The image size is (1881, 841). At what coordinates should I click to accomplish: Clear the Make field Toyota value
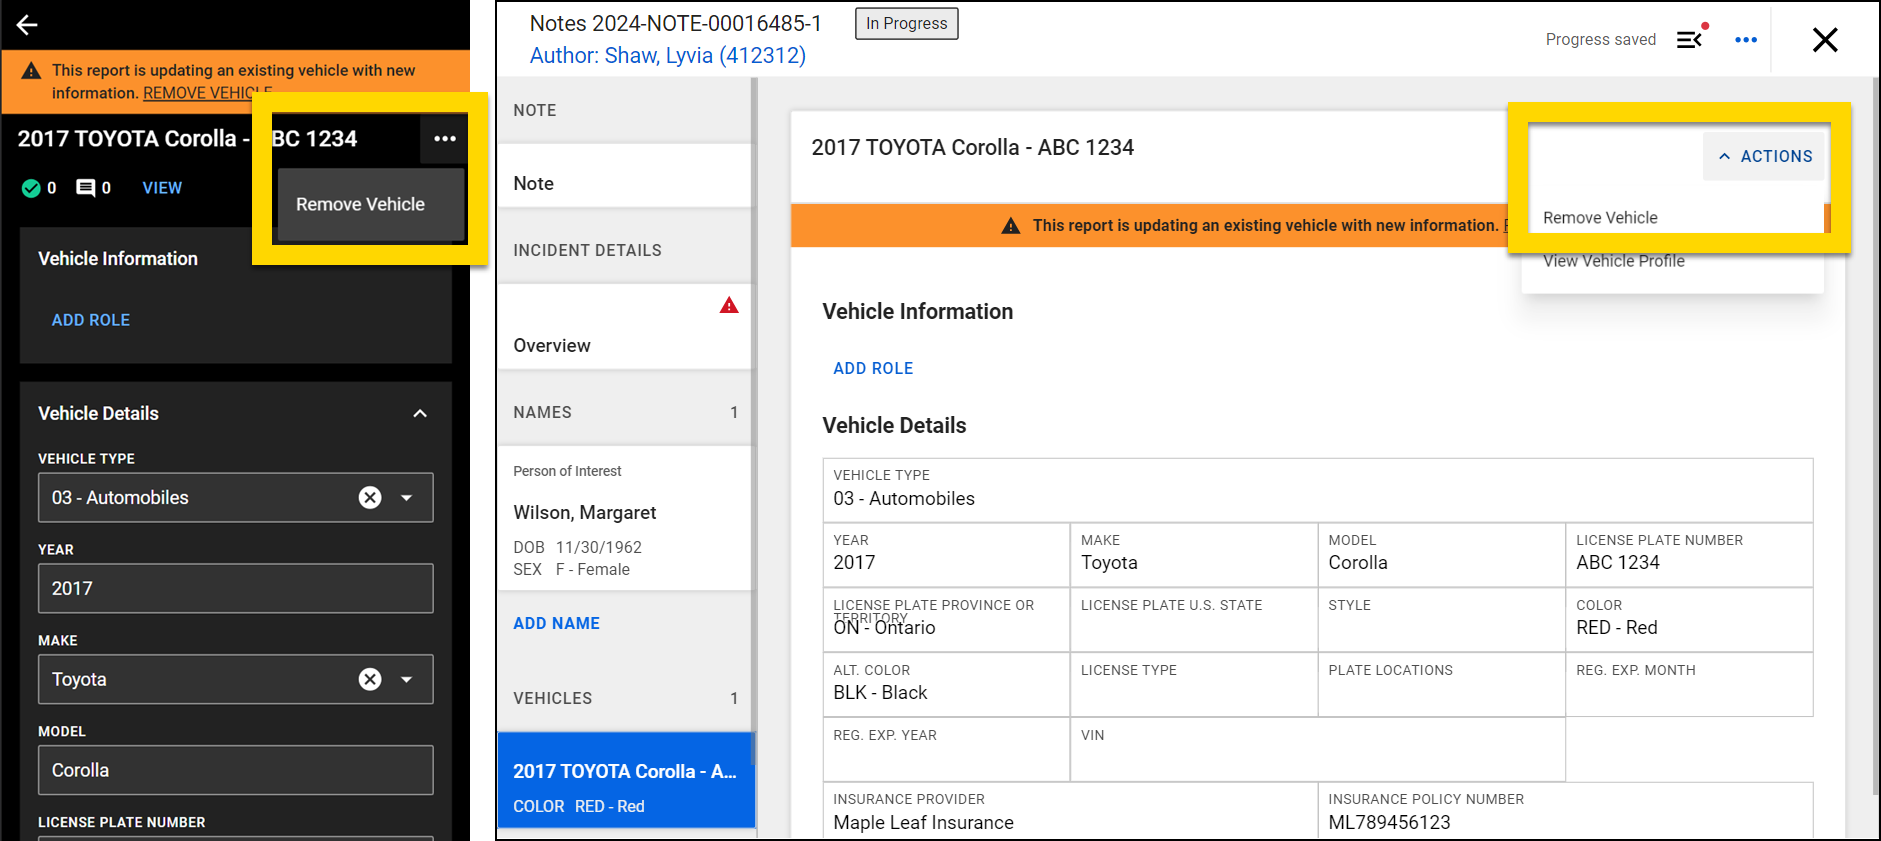tap(370, 680)
